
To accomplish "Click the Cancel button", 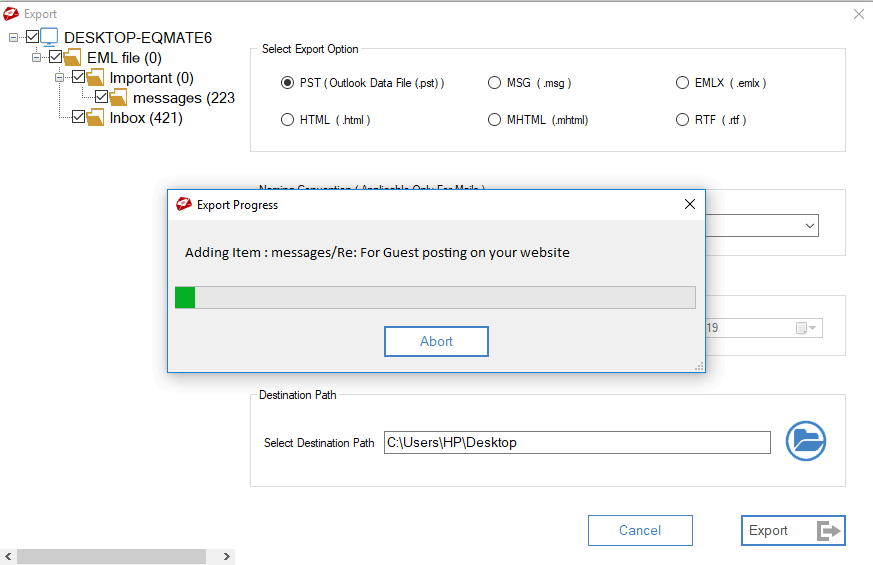I will (x=640, y=530).
